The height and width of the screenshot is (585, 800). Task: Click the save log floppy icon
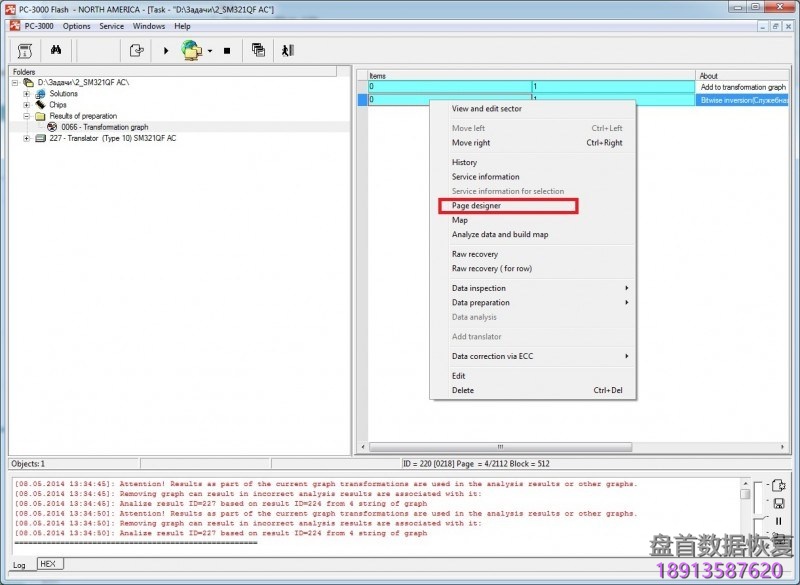778,503
